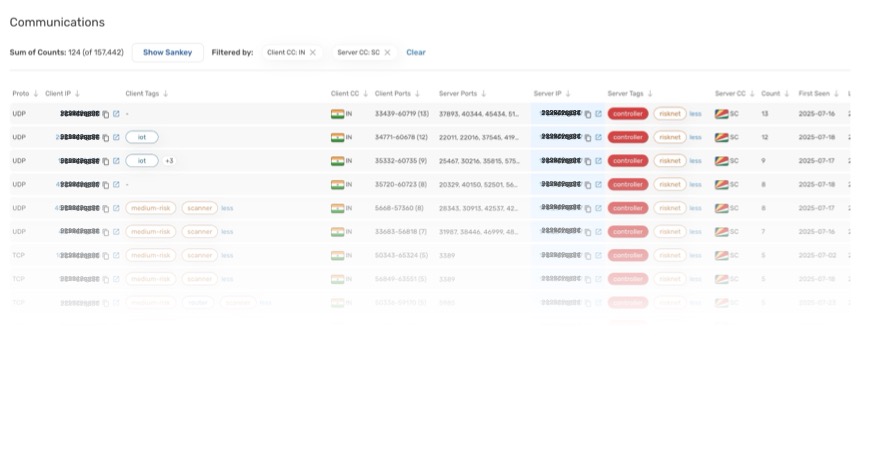Collapse client tags in ports 33683-56818 row
Screen dimensions: 891x454
[227, 232]
